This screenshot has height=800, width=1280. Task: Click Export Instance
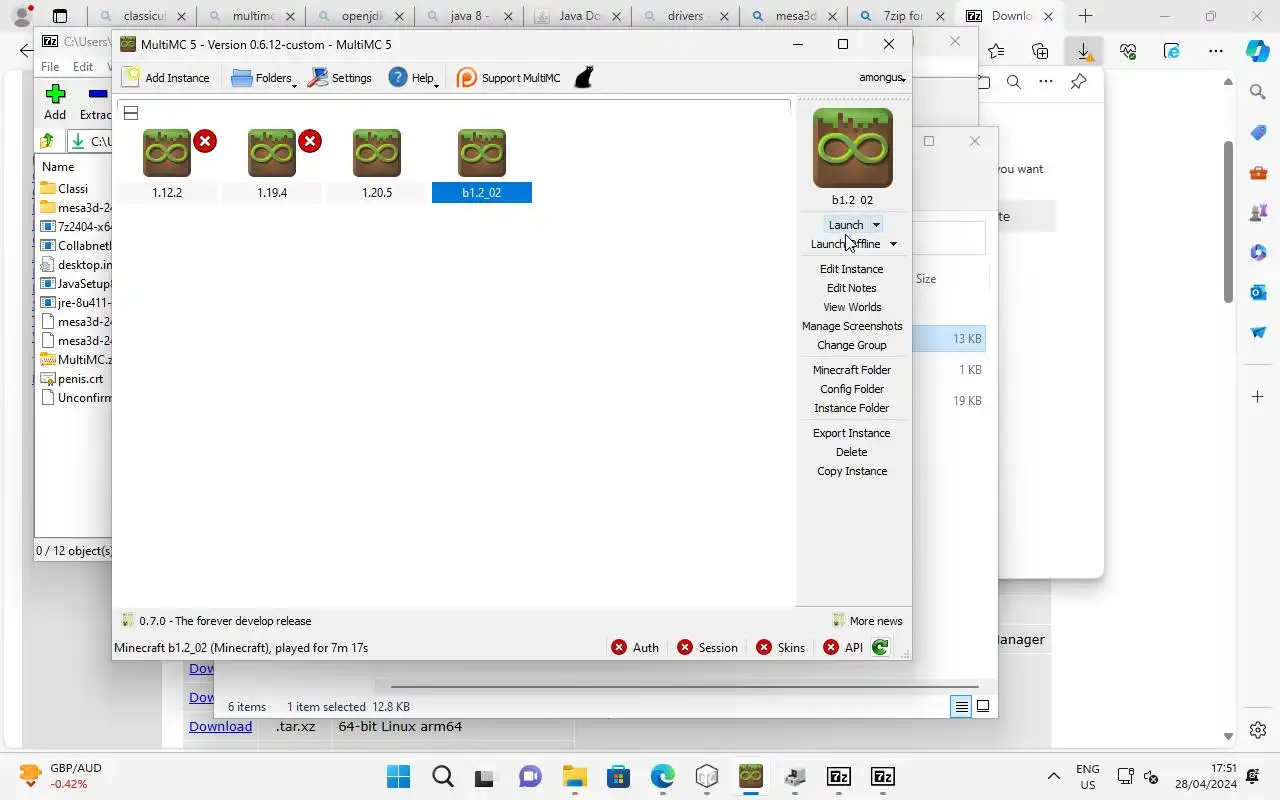(x=852, y=433)
